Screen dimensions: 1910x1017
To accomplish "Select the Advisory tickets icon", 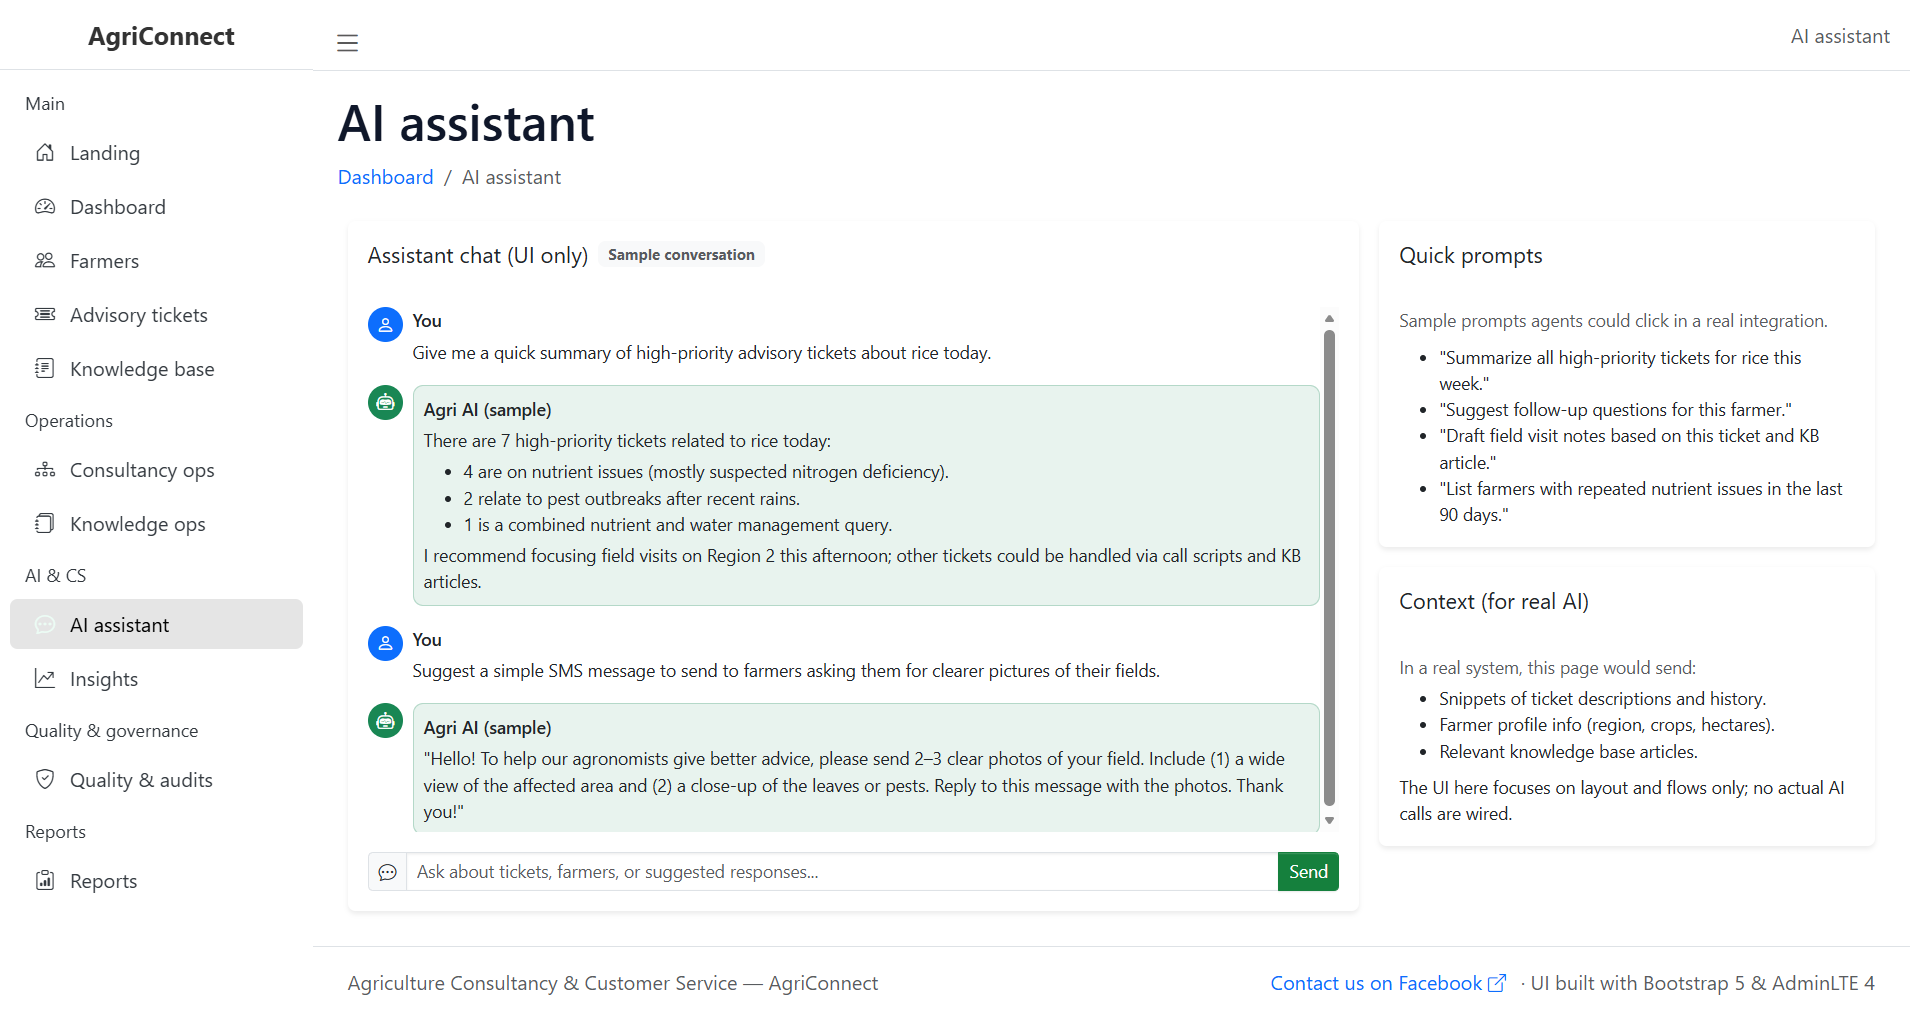I will click(45, 314).
